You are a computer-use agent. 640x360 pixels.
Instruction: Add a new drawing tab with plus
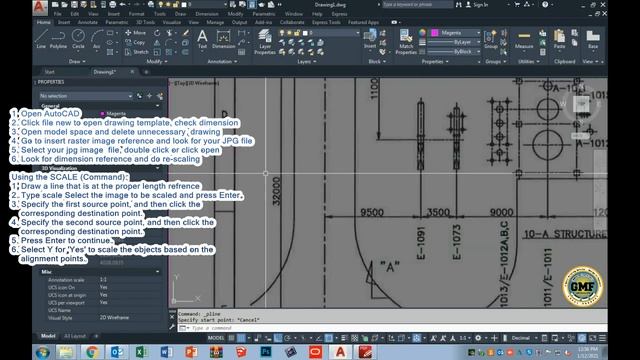pyautogui.click(x=146, y=72)
